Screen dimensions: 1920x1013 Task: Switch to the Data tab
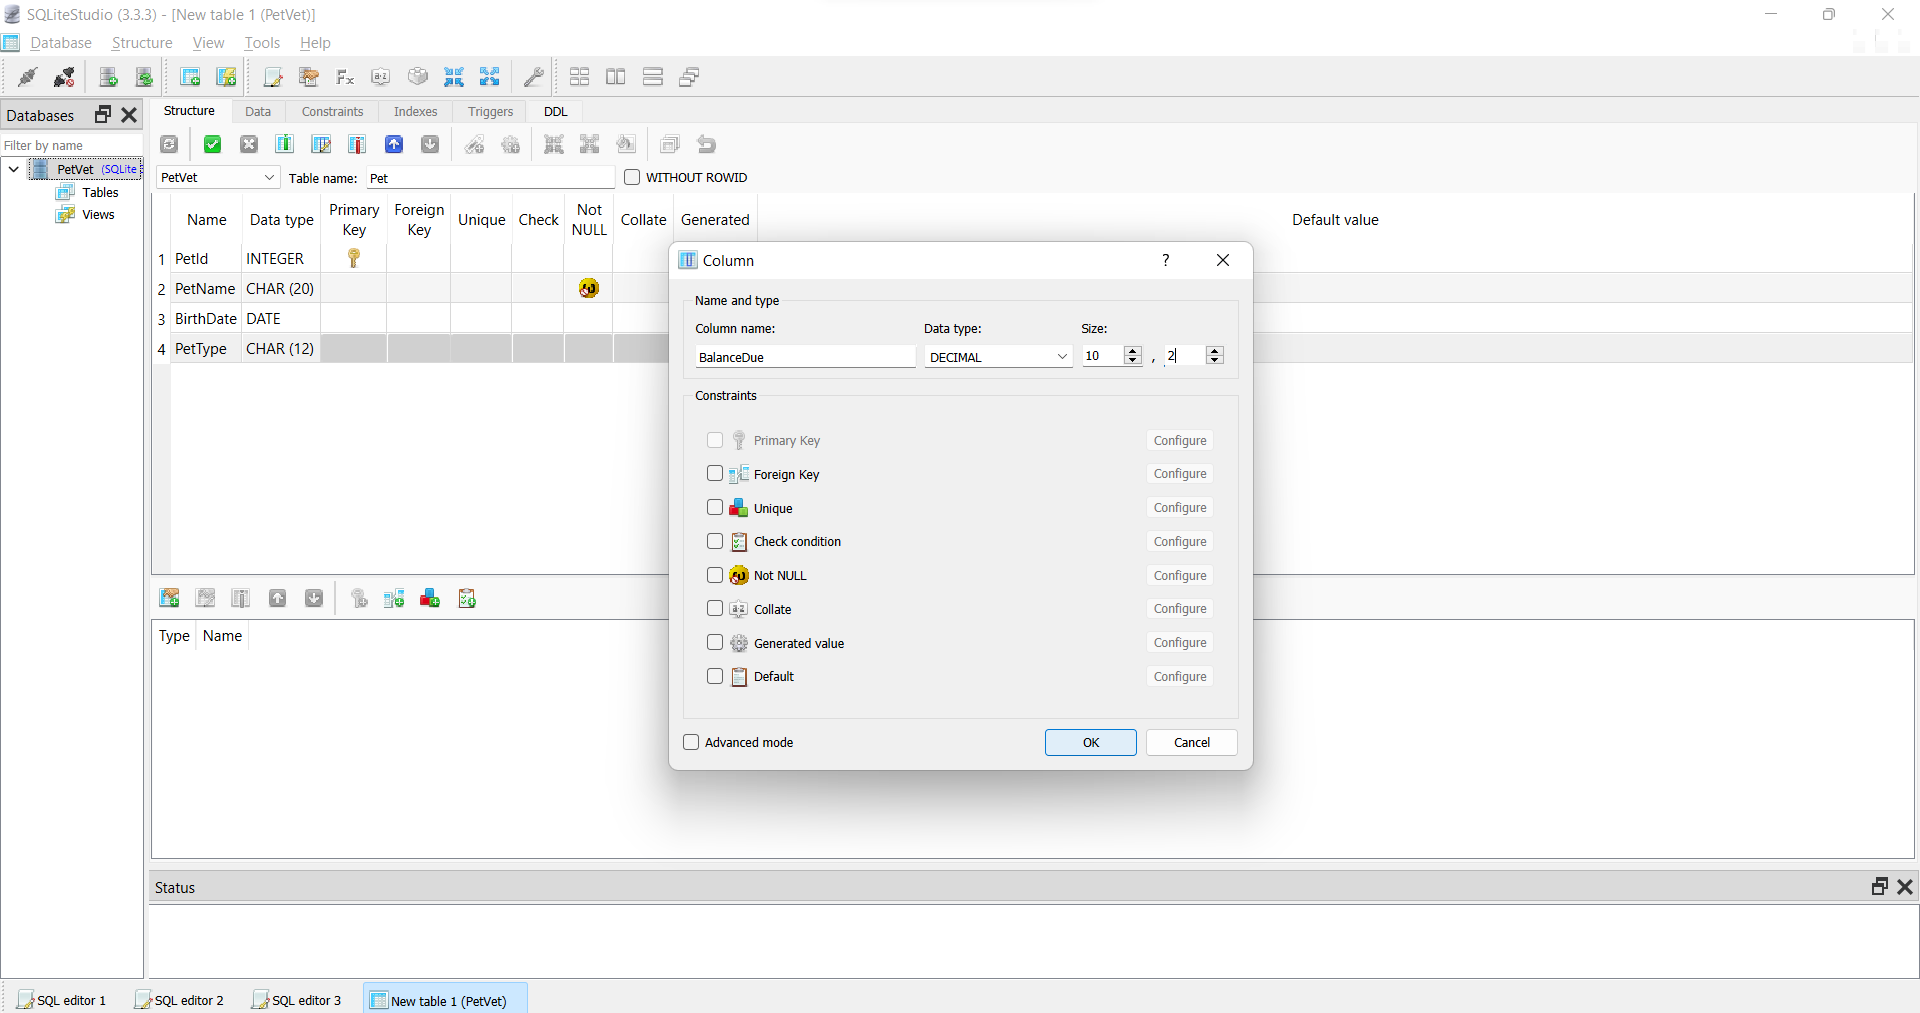point(258,111)
